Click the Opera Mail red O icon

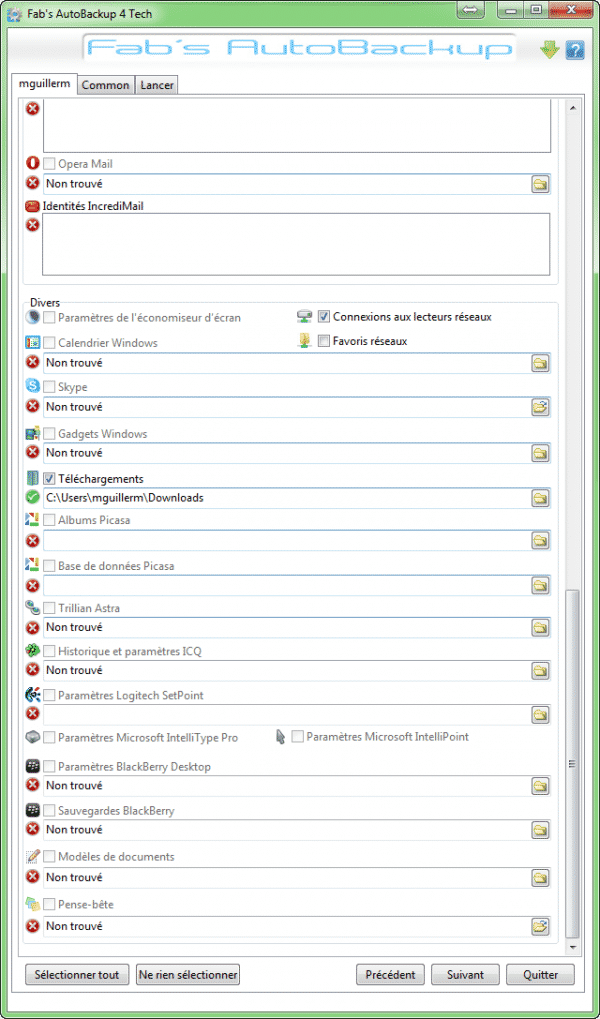33,164
